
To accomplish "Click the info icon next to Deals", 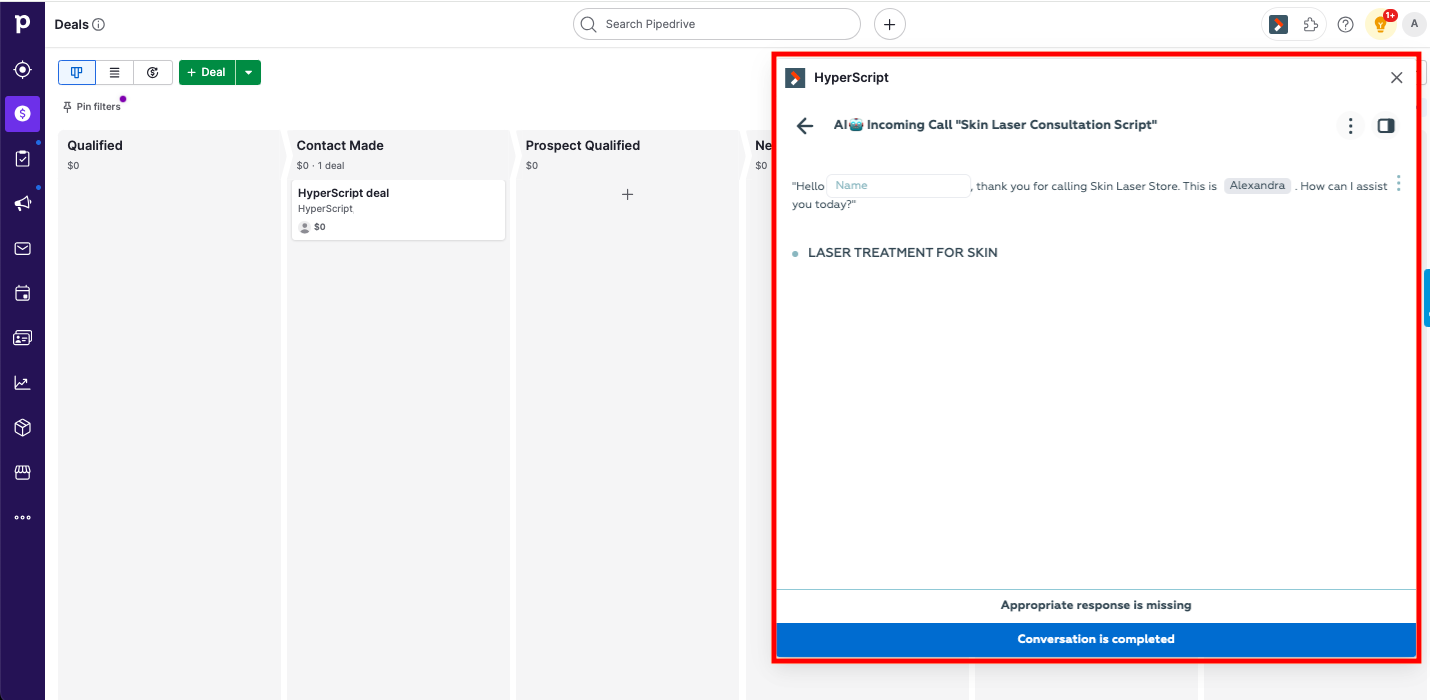I will (98, 24).
